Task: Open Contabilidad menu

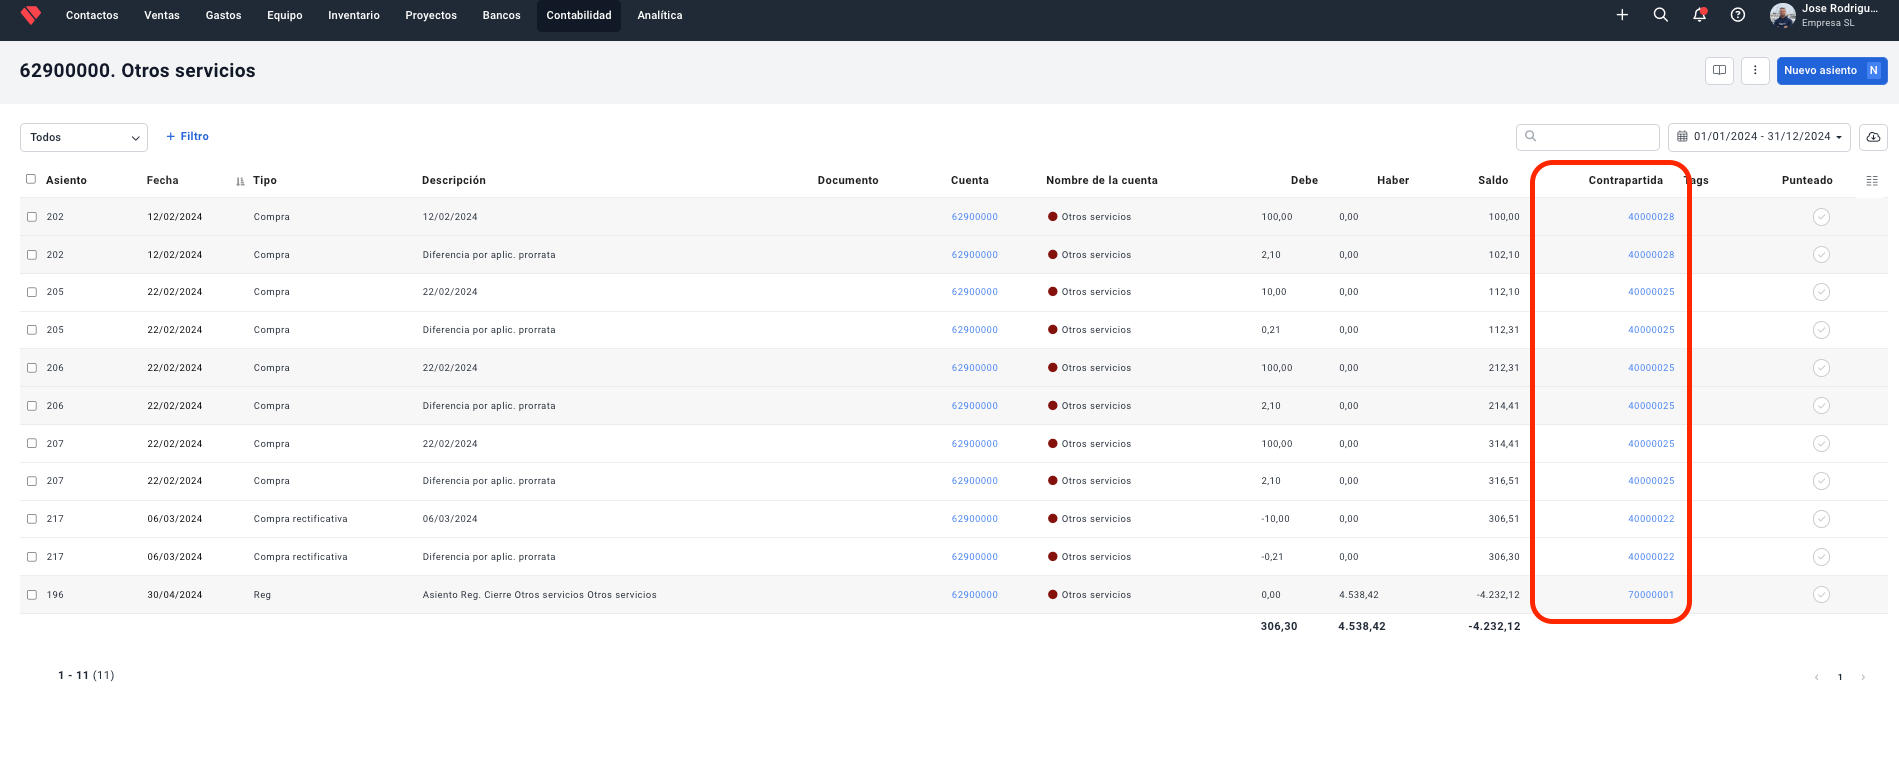Action: [x=579, y=15]
